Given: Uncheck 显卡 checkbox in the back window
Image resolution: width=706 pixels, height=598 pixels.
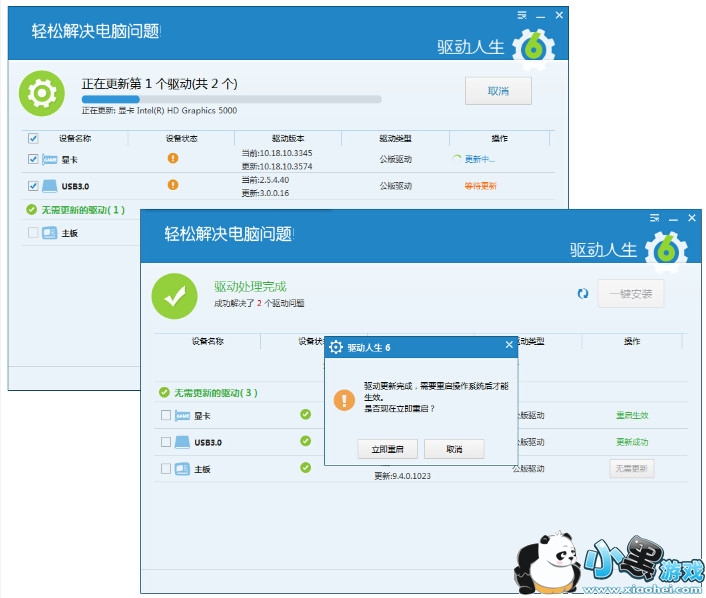Looking at the screenshot, I should pyautogui.click(x=33, y=159).
